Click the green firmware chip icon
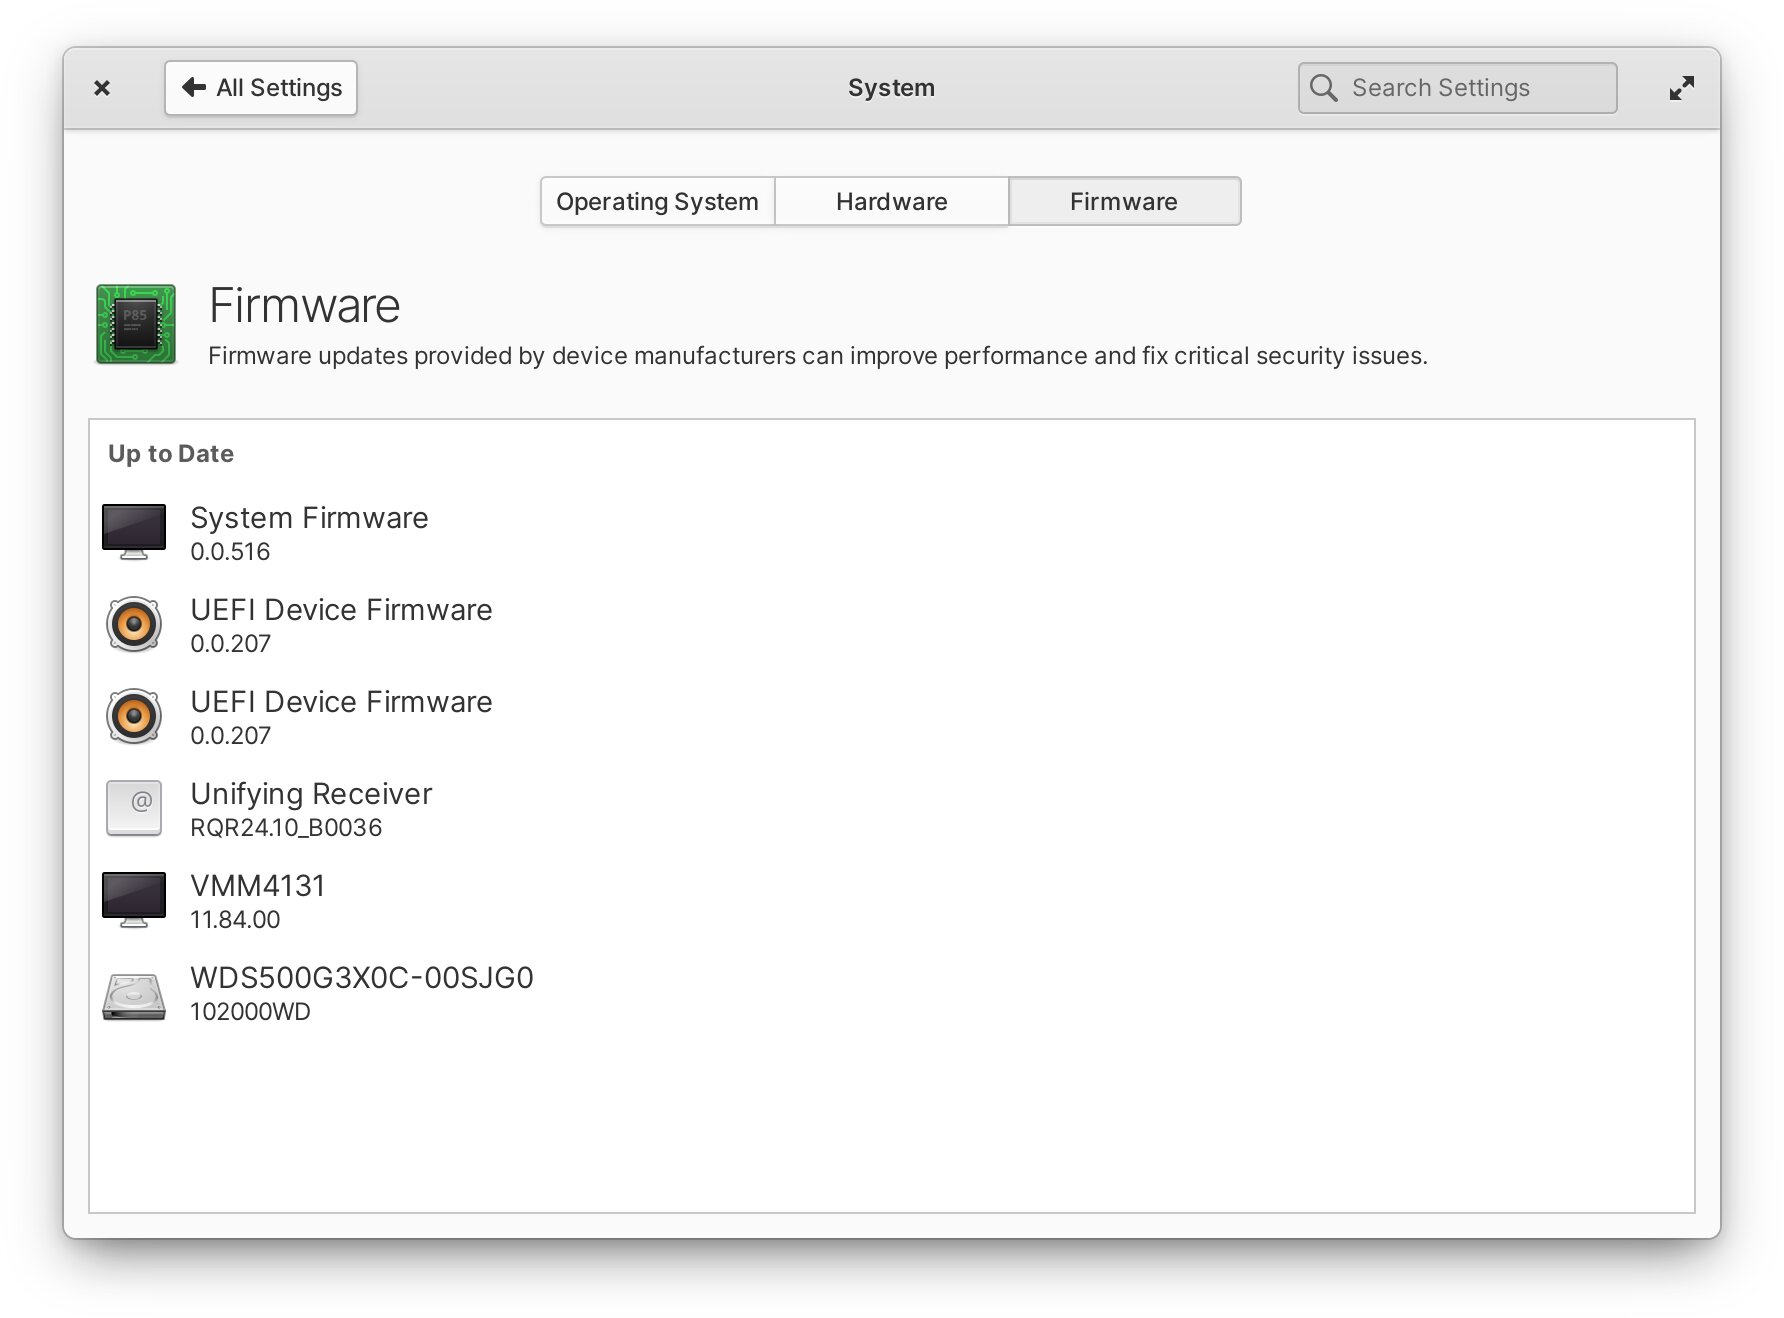Screen dimensions: 1784x1318 [136, 325]
